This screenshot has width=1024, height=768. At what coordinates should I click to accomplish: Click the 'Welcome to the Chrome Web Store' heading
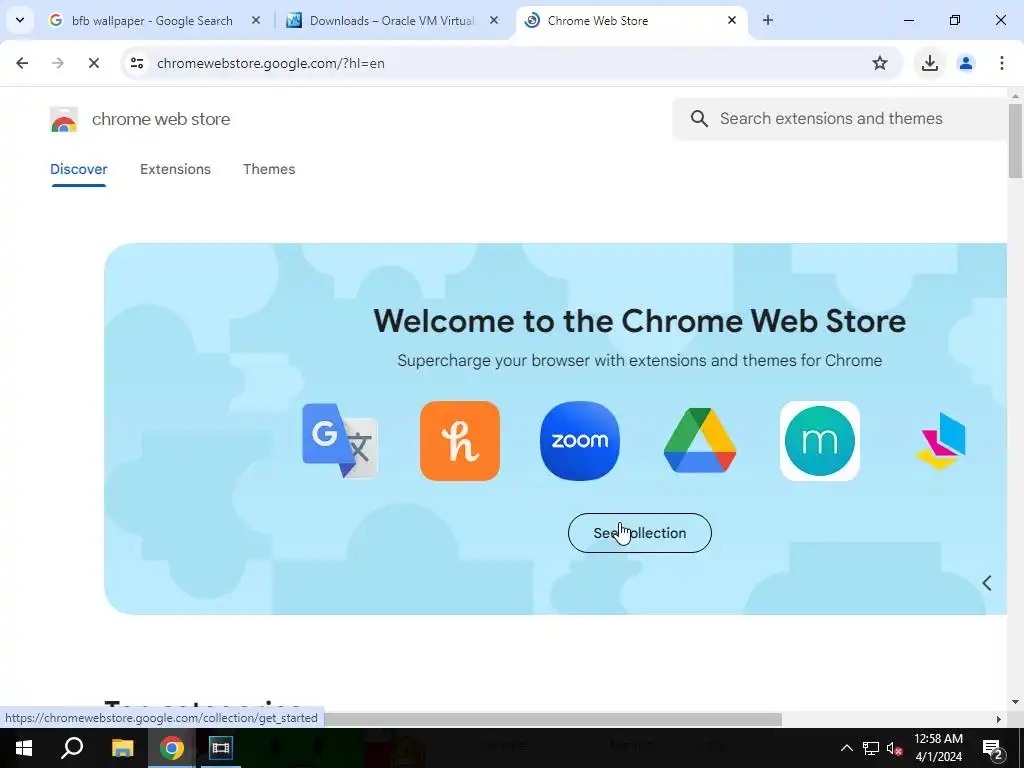(639, 321)
